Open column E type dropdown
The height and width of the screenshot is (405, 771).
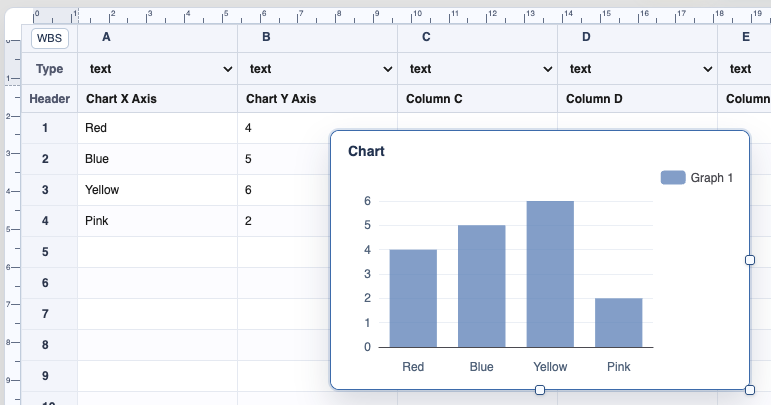[x=744, y=69]
